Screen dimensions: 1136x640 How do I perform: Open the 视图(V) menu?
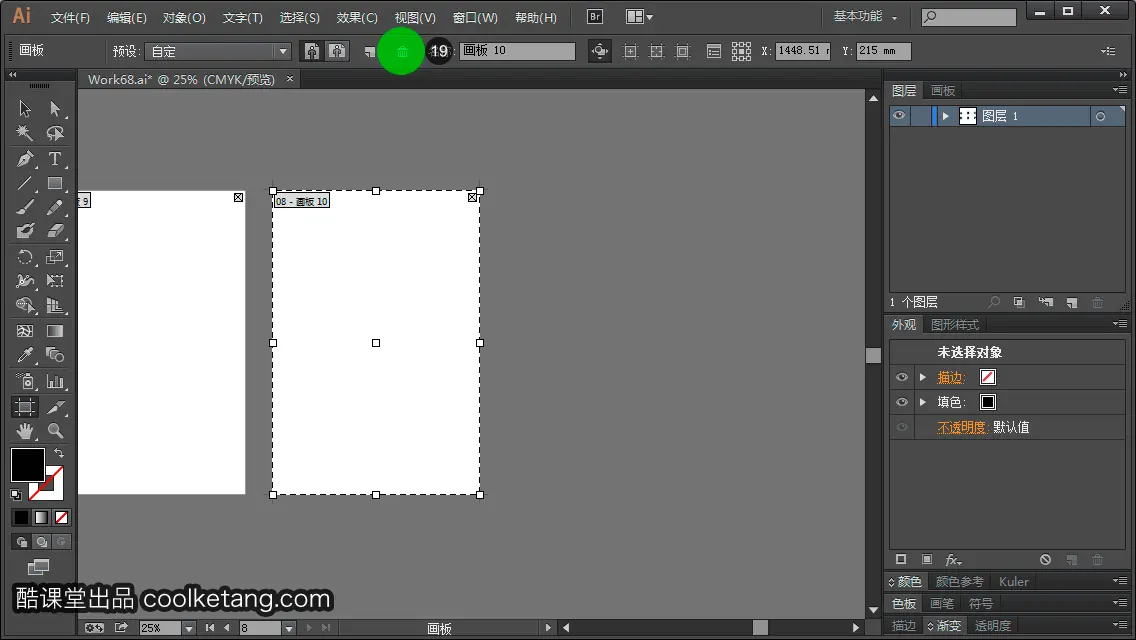pyautogui.click(x=415, y=17)
